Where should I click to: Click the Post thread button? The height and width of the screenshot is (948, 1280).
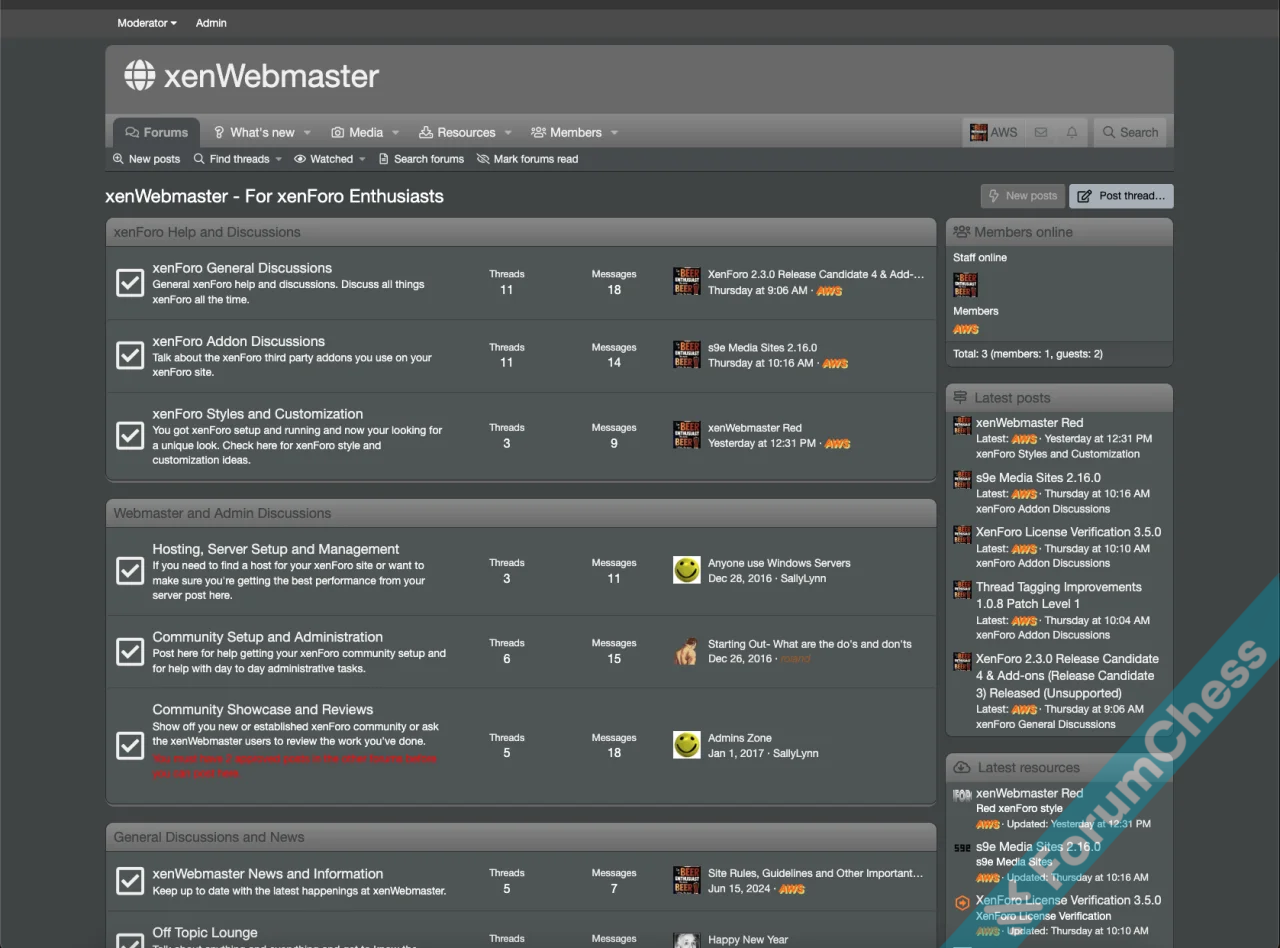tap(1121, 196)
